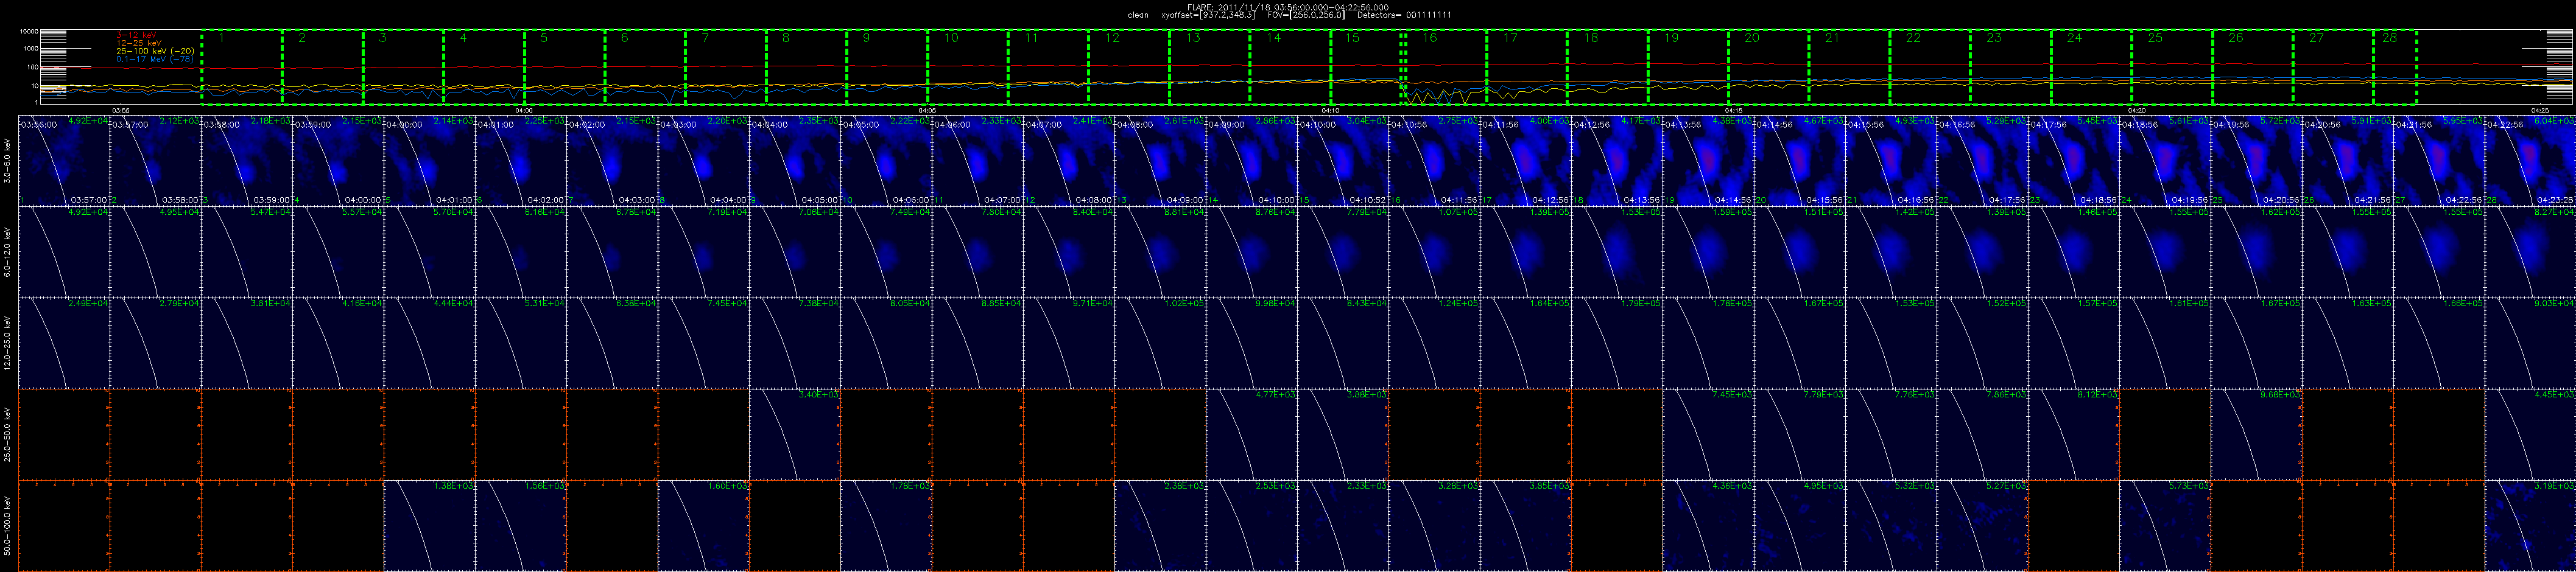Click the 04:25 tick label on light curve axis
The image size is (2576, 572).
[2539, 110]
